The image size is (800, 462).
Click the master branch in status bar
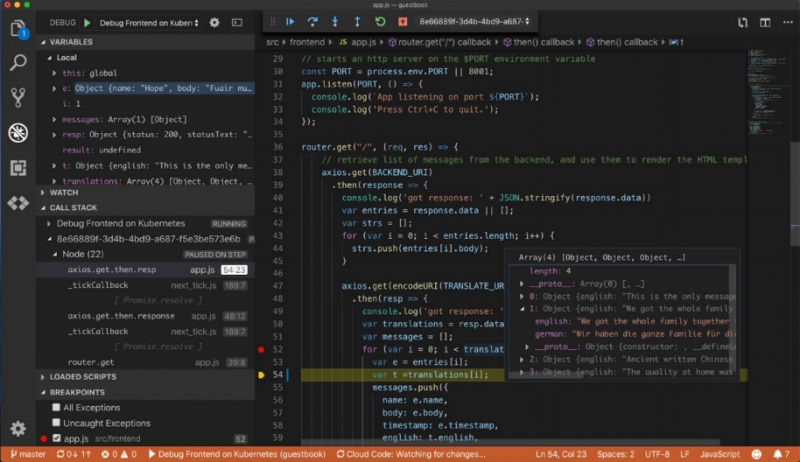point(28,454)
